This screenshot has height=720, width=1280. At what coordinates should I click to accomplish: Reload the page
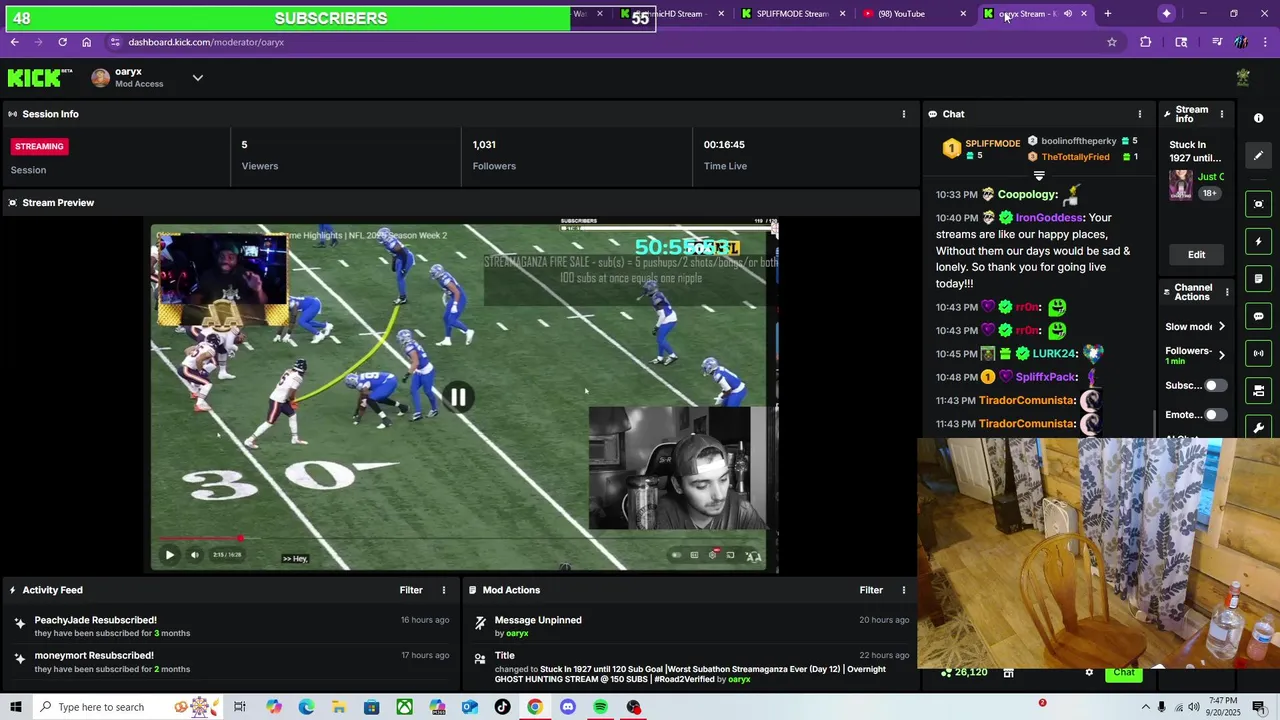[62, 42]
